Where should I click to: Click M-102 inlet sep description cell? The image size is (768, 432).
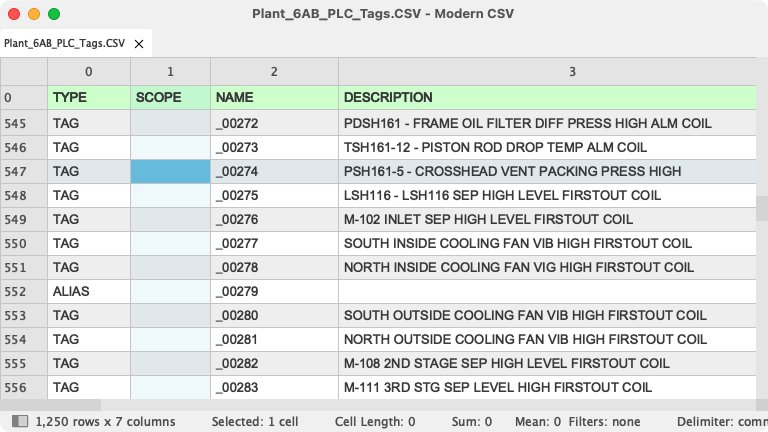pyautogui.click(x=547, y=219)
